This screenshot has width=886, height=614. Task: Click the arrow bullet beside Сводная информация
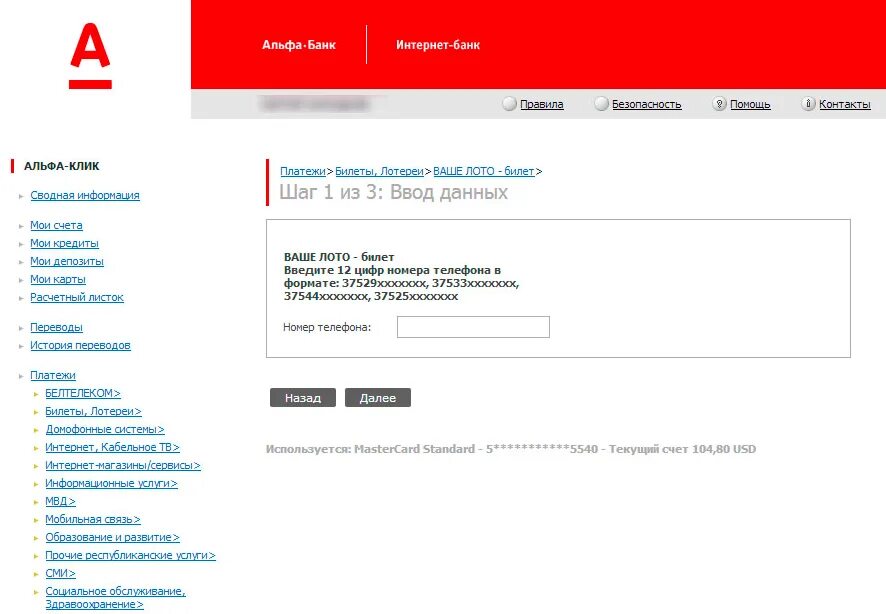click(21, 197)
